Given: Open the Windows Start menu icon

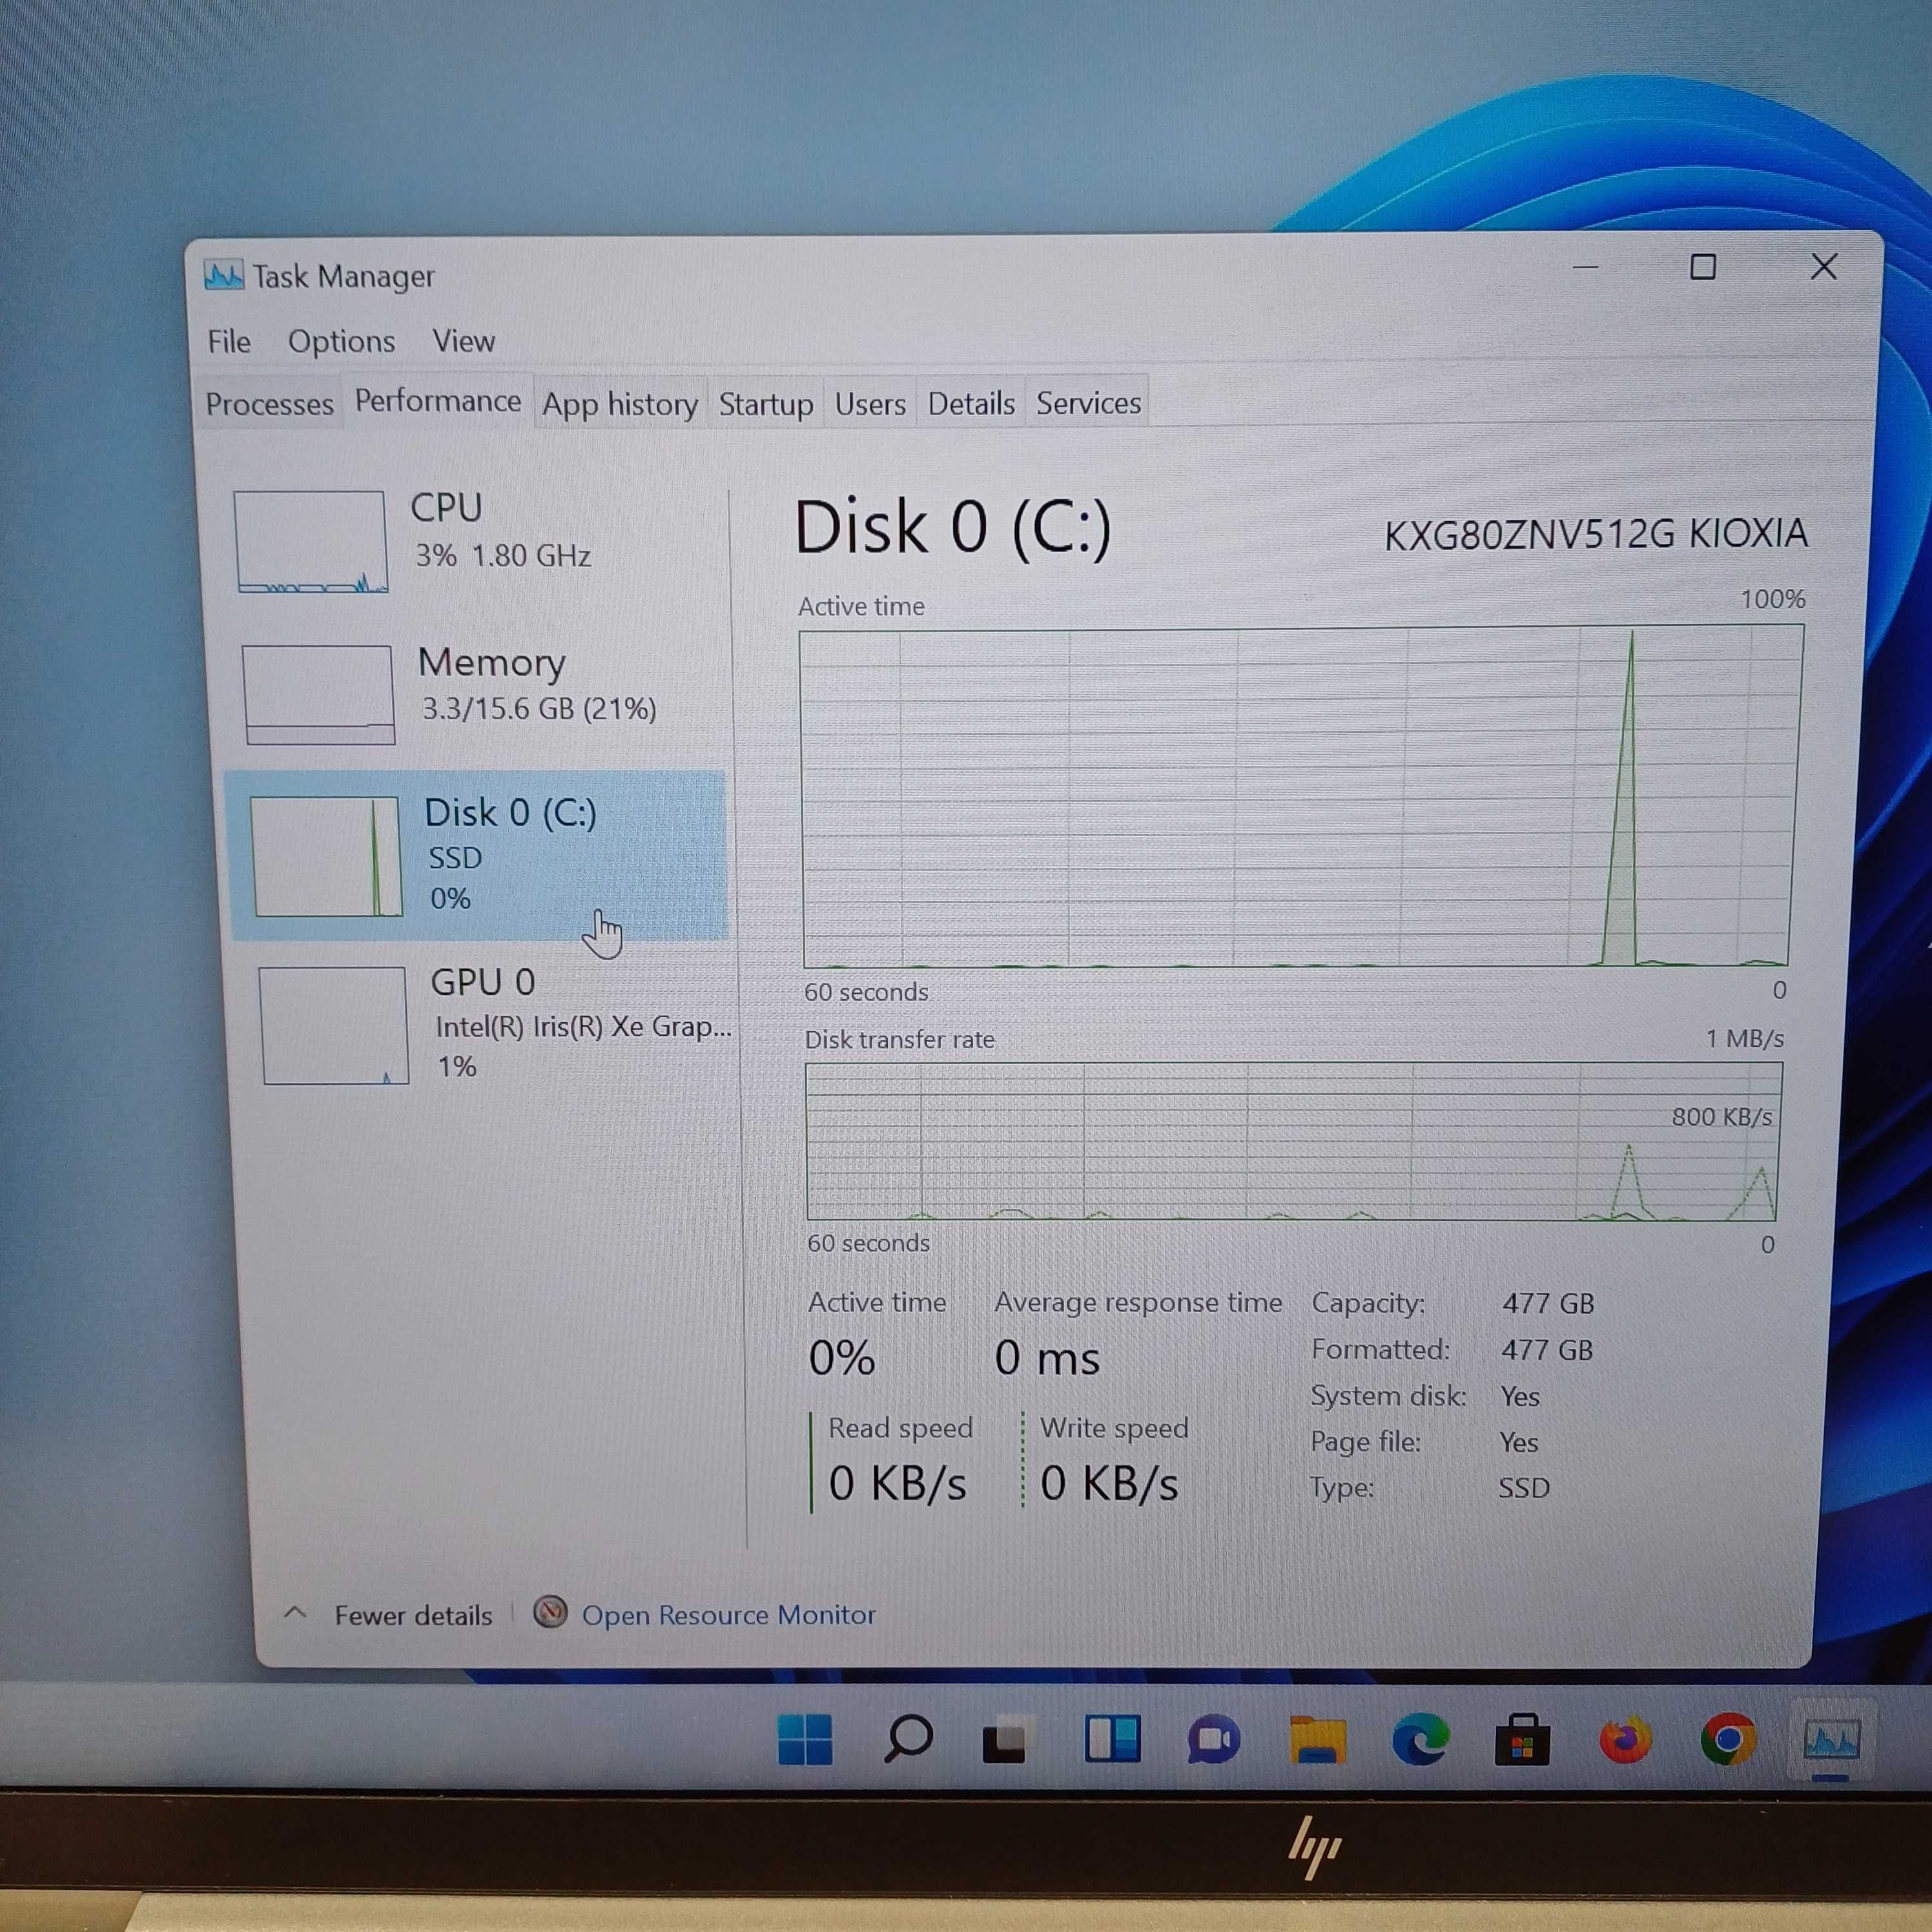Looking at the screenshot, I should point(804,1740).
